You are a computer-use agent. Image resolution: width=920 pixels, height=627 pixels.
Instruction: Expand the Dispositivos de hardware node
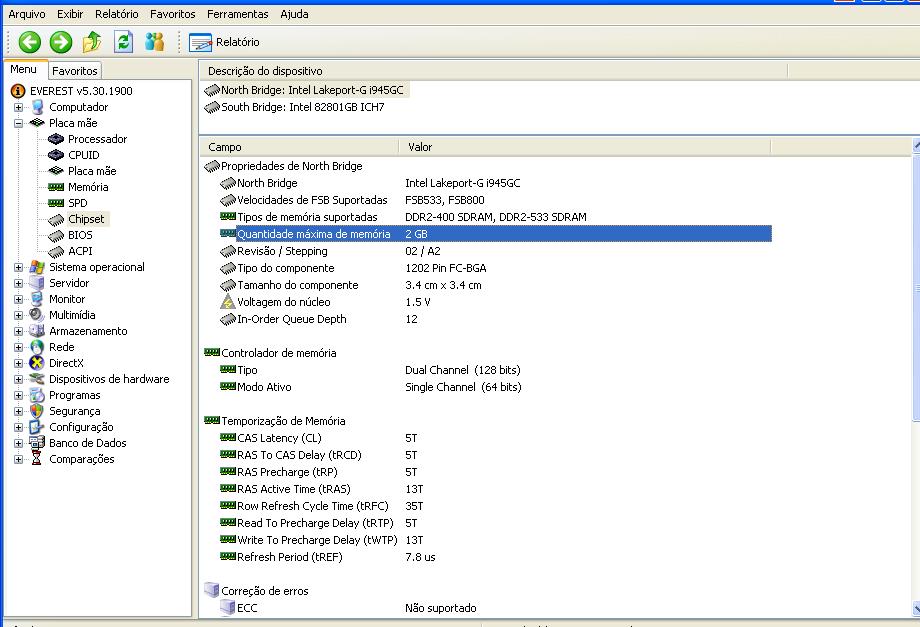pyautogui.click(x=17, y=379)
